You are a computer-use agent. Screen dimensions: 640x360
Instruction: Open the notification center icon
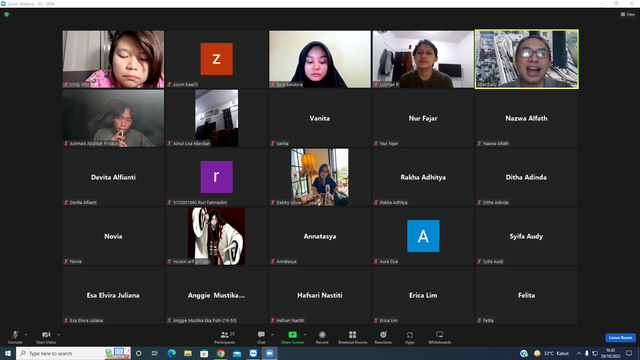click(629, 353)
